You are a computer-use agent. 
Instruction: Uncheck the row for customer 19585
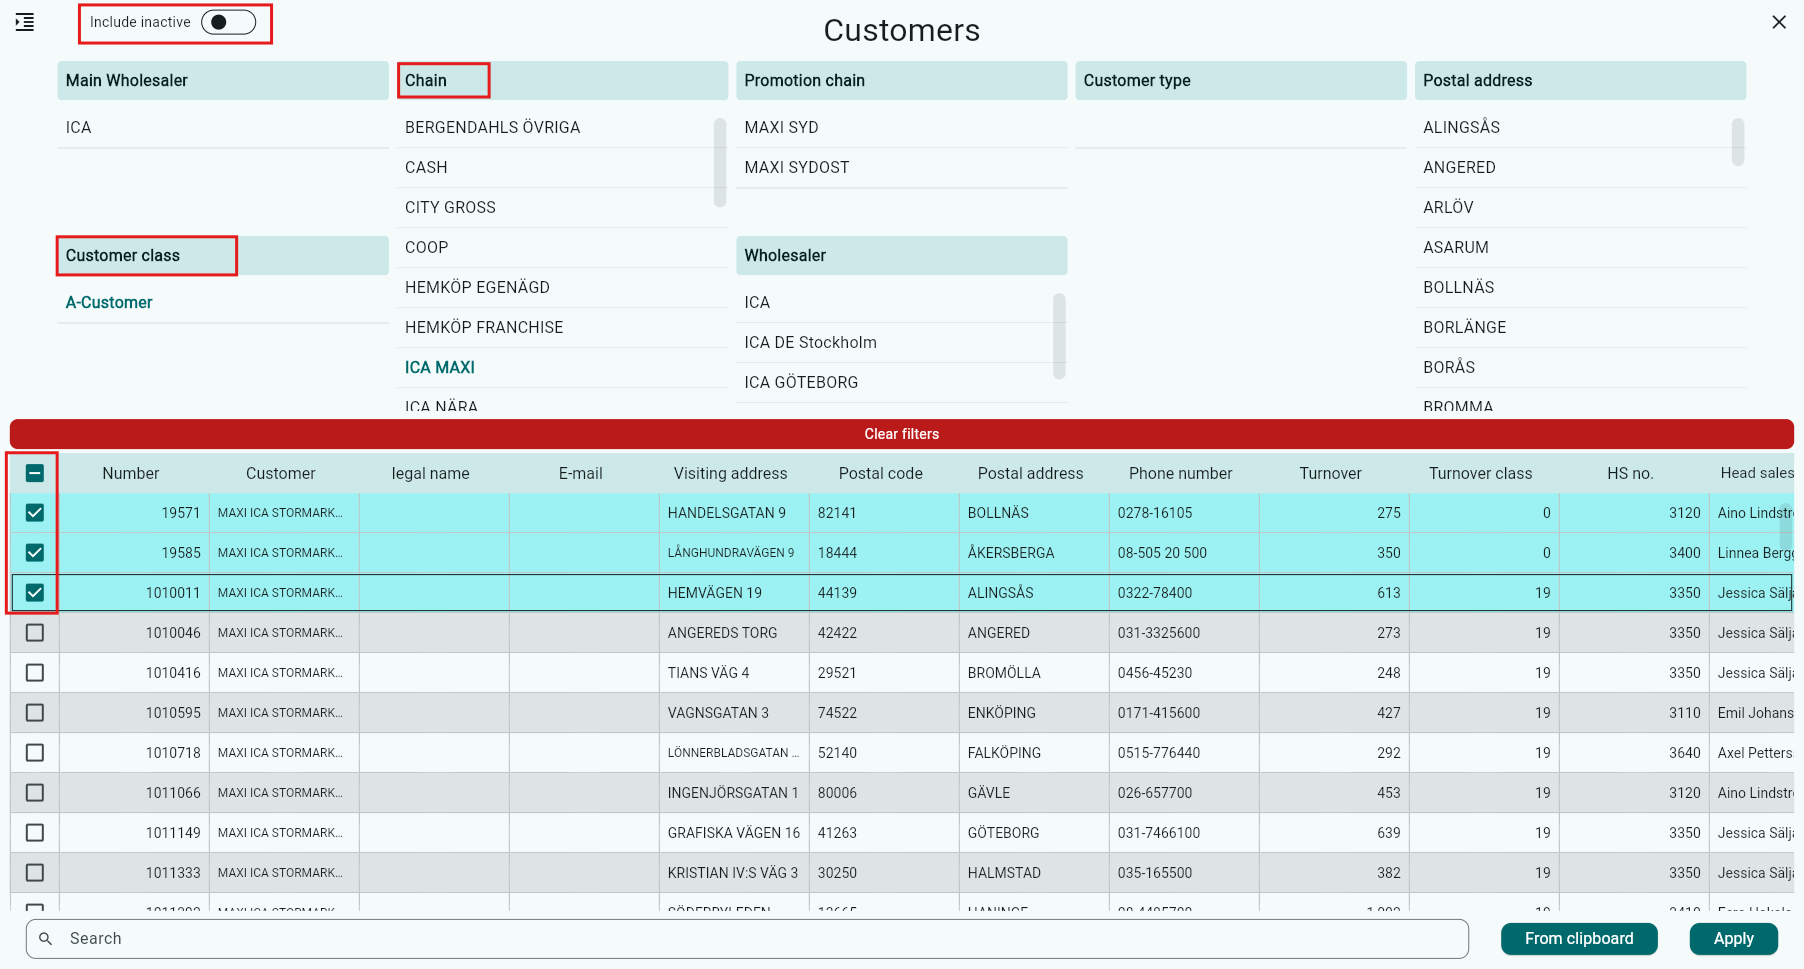(x=35, y=553)
